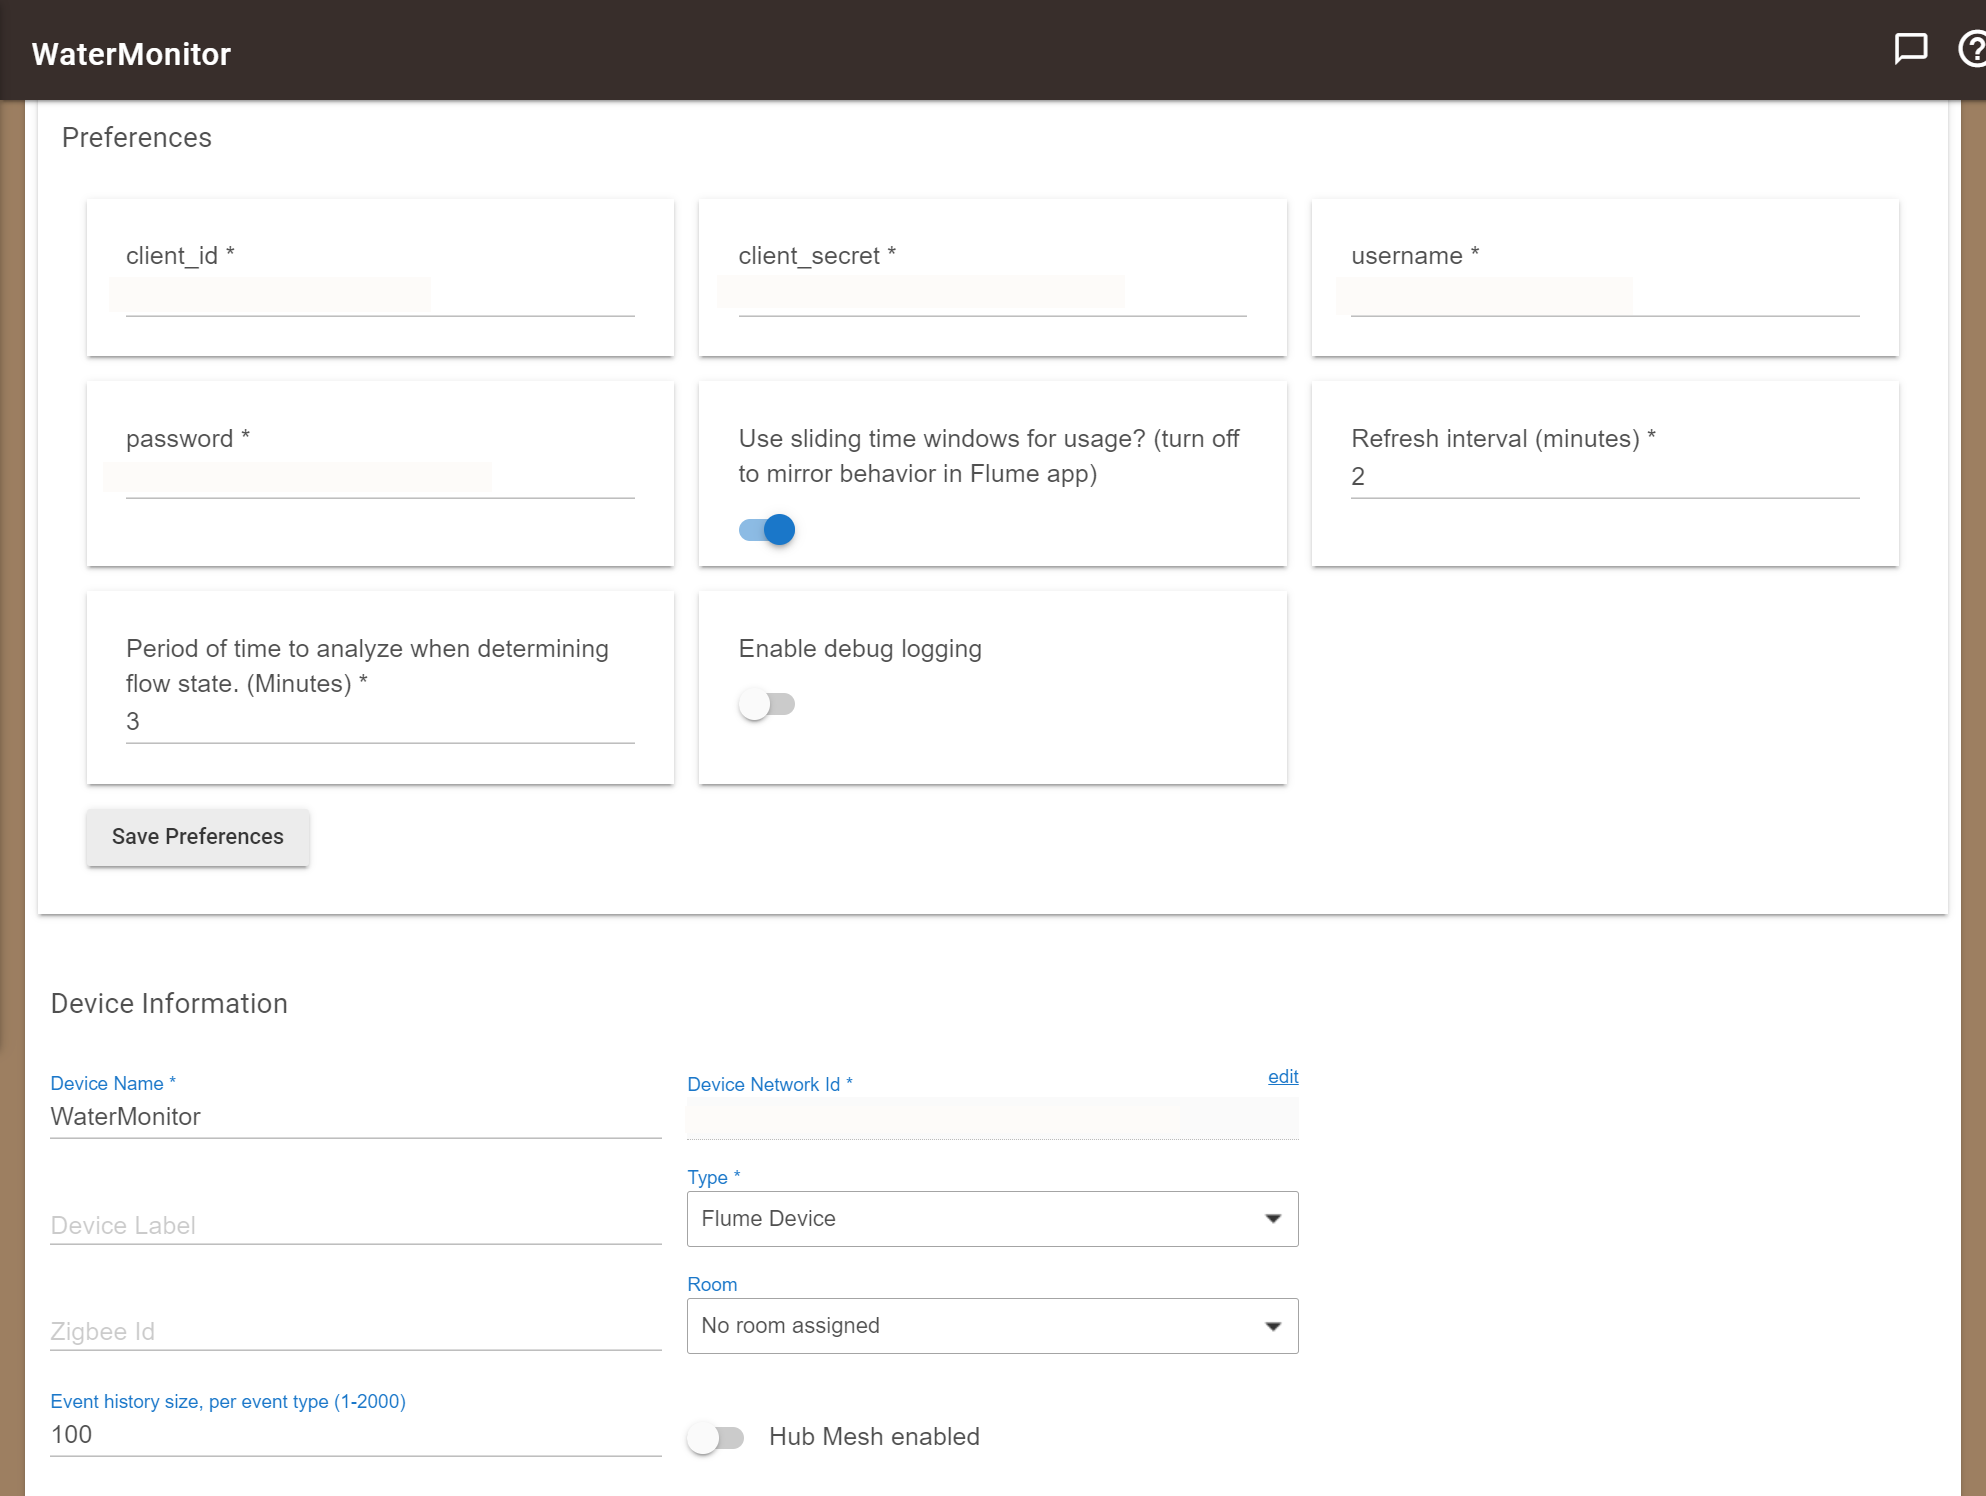Viewport: 1986px width, 1496px height.
Task: Open the Room dropdown showing No room assigned
Action: [992, 1325]
